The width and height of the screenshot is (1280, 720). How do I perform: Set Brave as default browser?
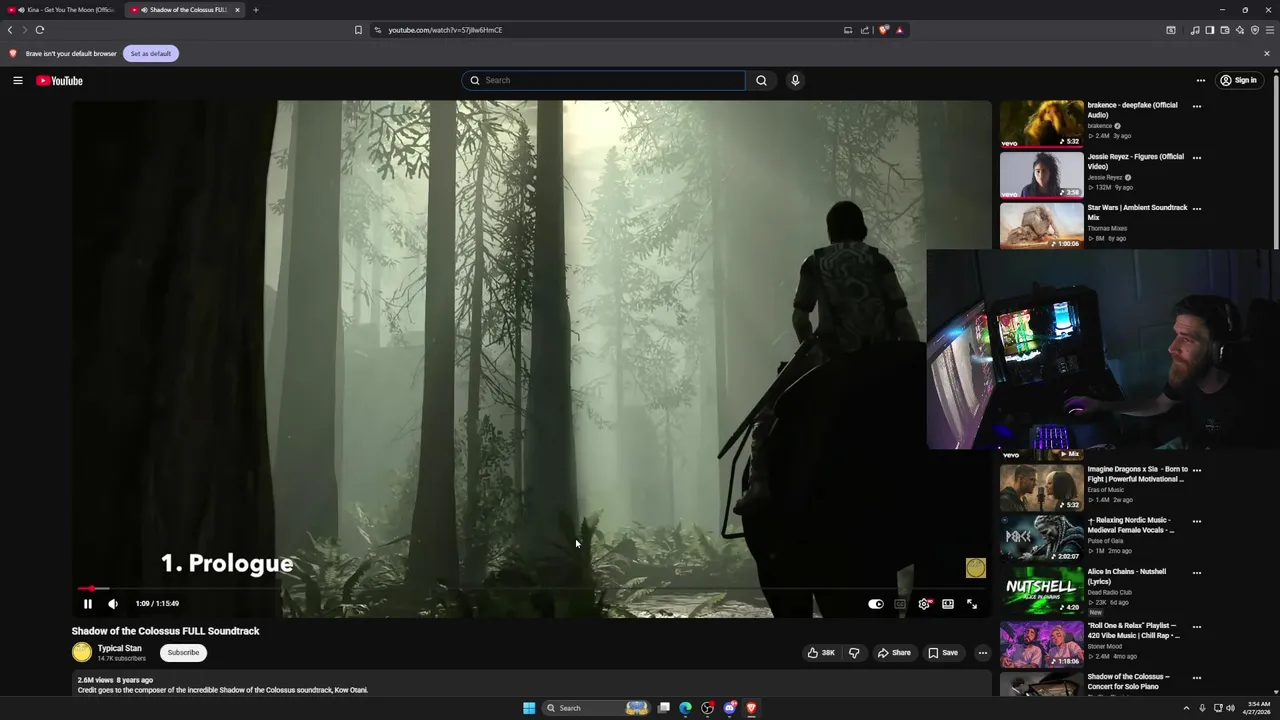coord(151,54)
